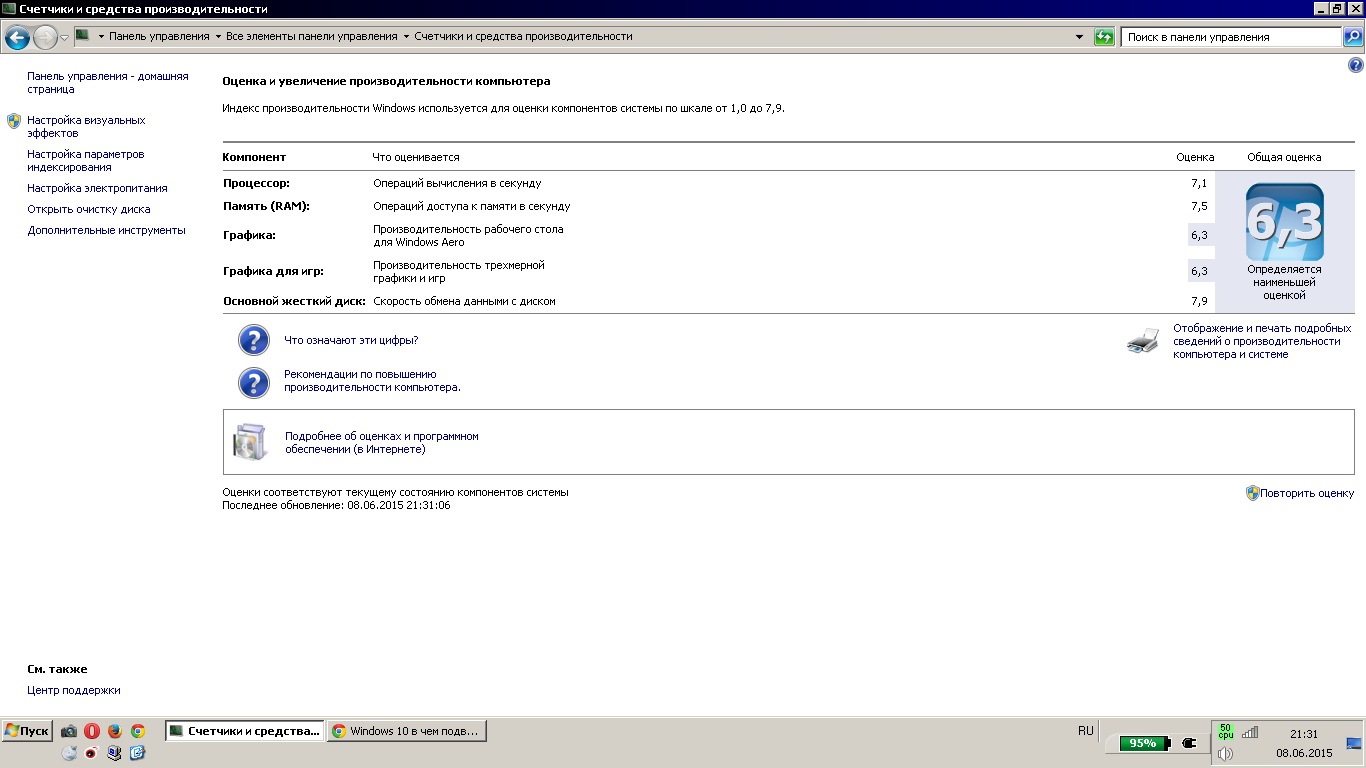This screenshot has width=1366, height=768.
Task: Open the volume speaker tray icon
Action: (x=1226, y=753)
